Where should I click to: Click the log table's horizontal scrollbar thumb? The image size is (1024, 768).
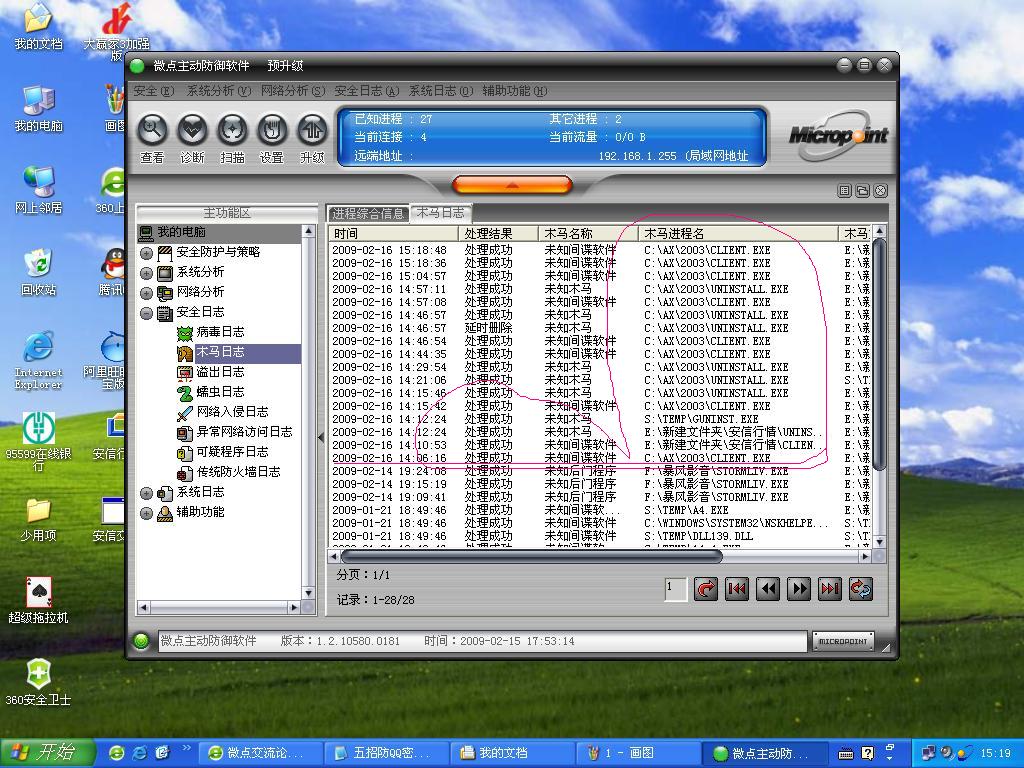pyautogui.click(x=532, y=556)
